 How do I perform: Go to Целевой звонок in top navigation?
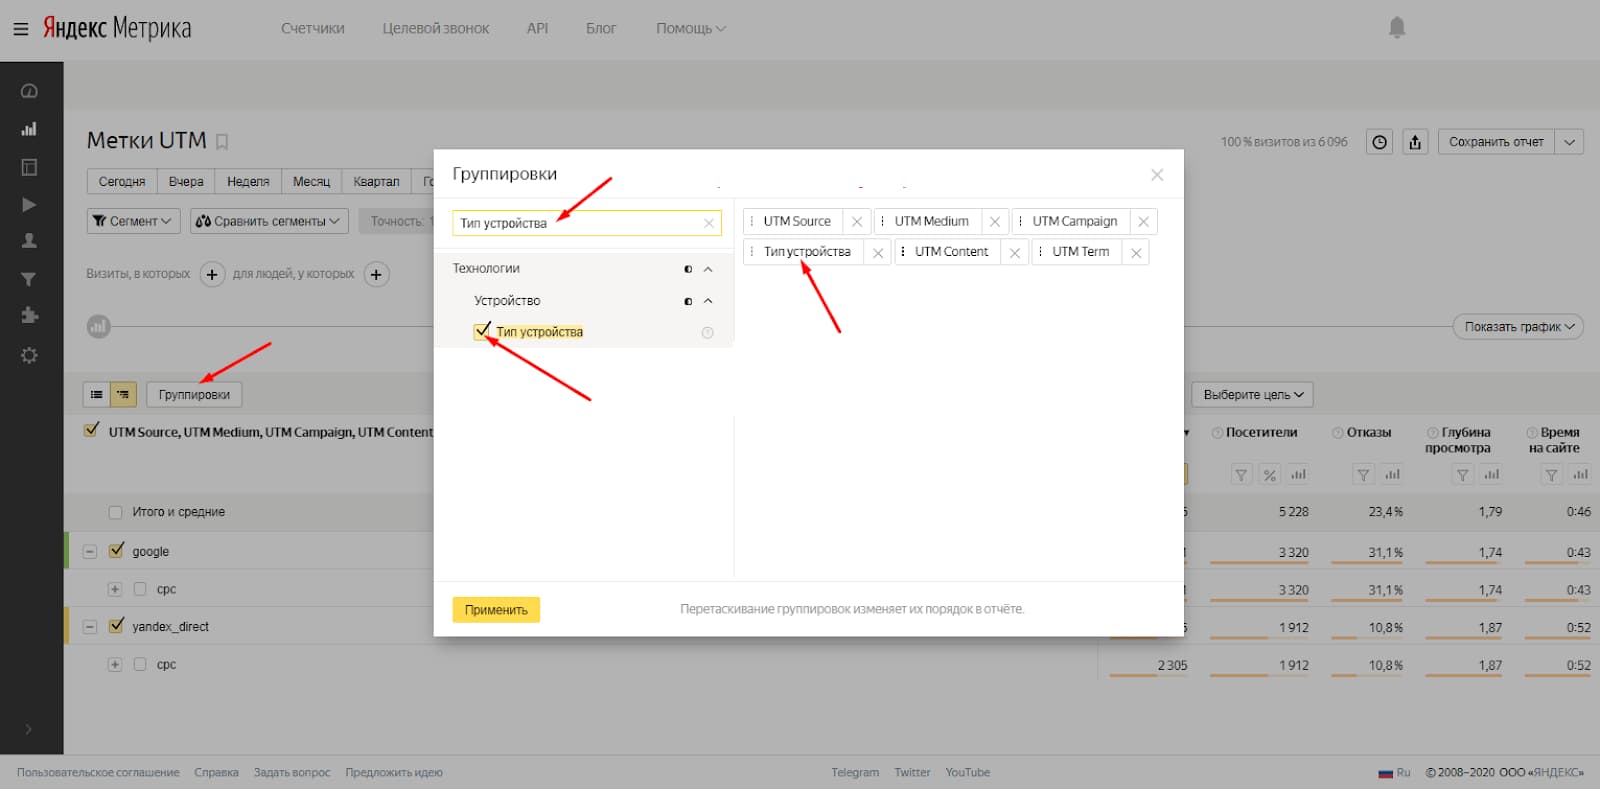(436, 28)
